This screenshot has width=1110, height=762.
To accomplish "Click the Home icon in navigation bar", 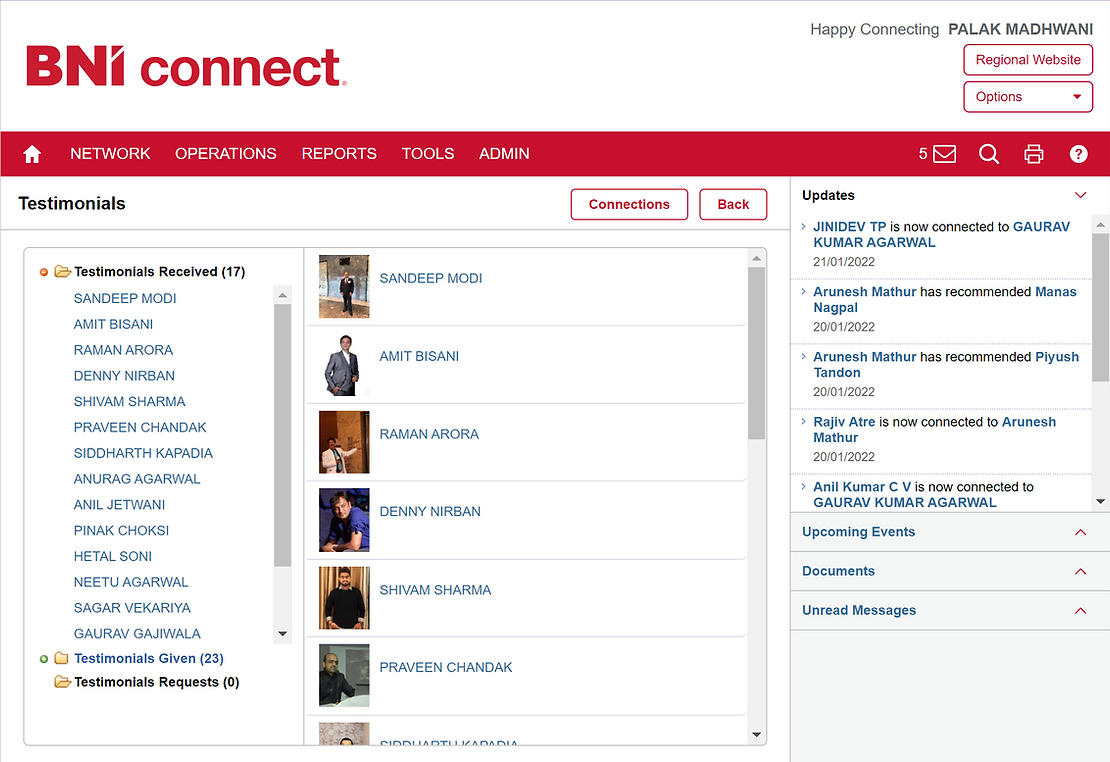I will pyautogui.click(x=32, y=154).
